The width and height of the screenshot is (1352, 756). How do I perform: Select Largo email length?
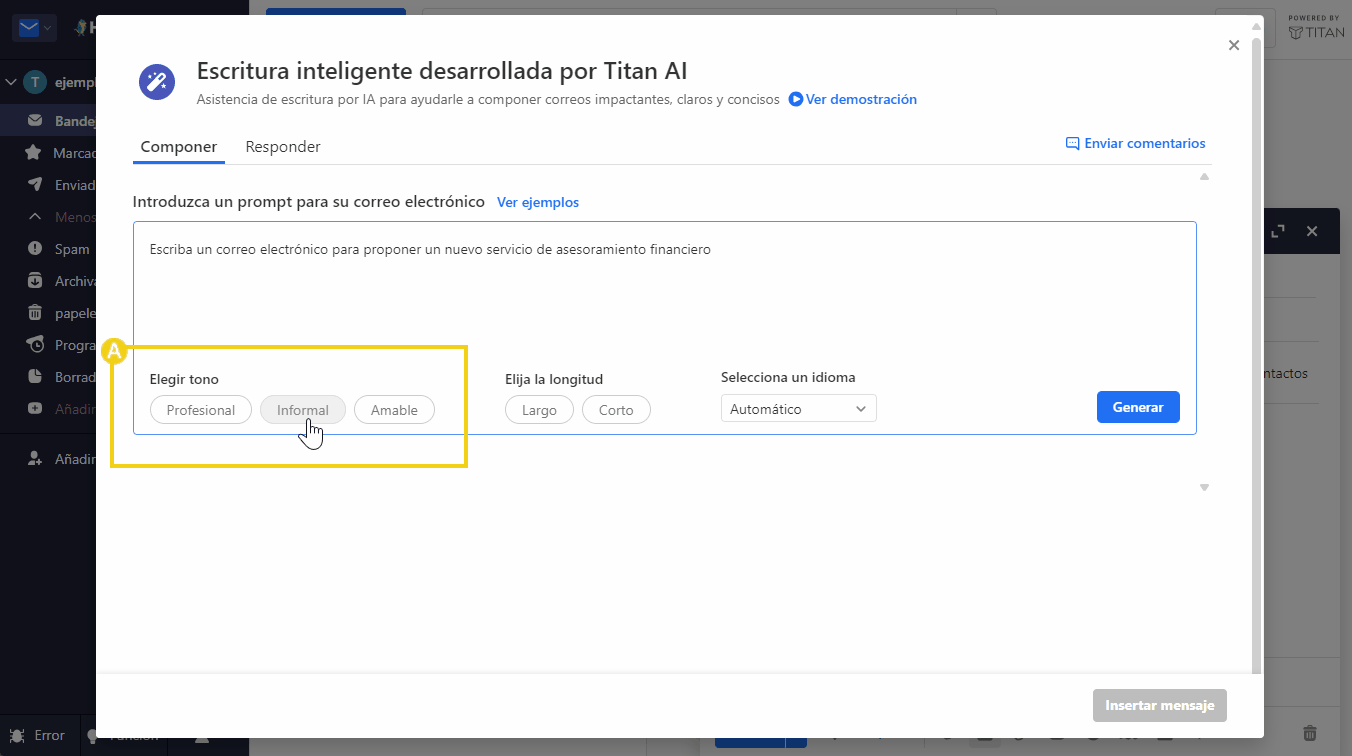[x=539, y=410]
